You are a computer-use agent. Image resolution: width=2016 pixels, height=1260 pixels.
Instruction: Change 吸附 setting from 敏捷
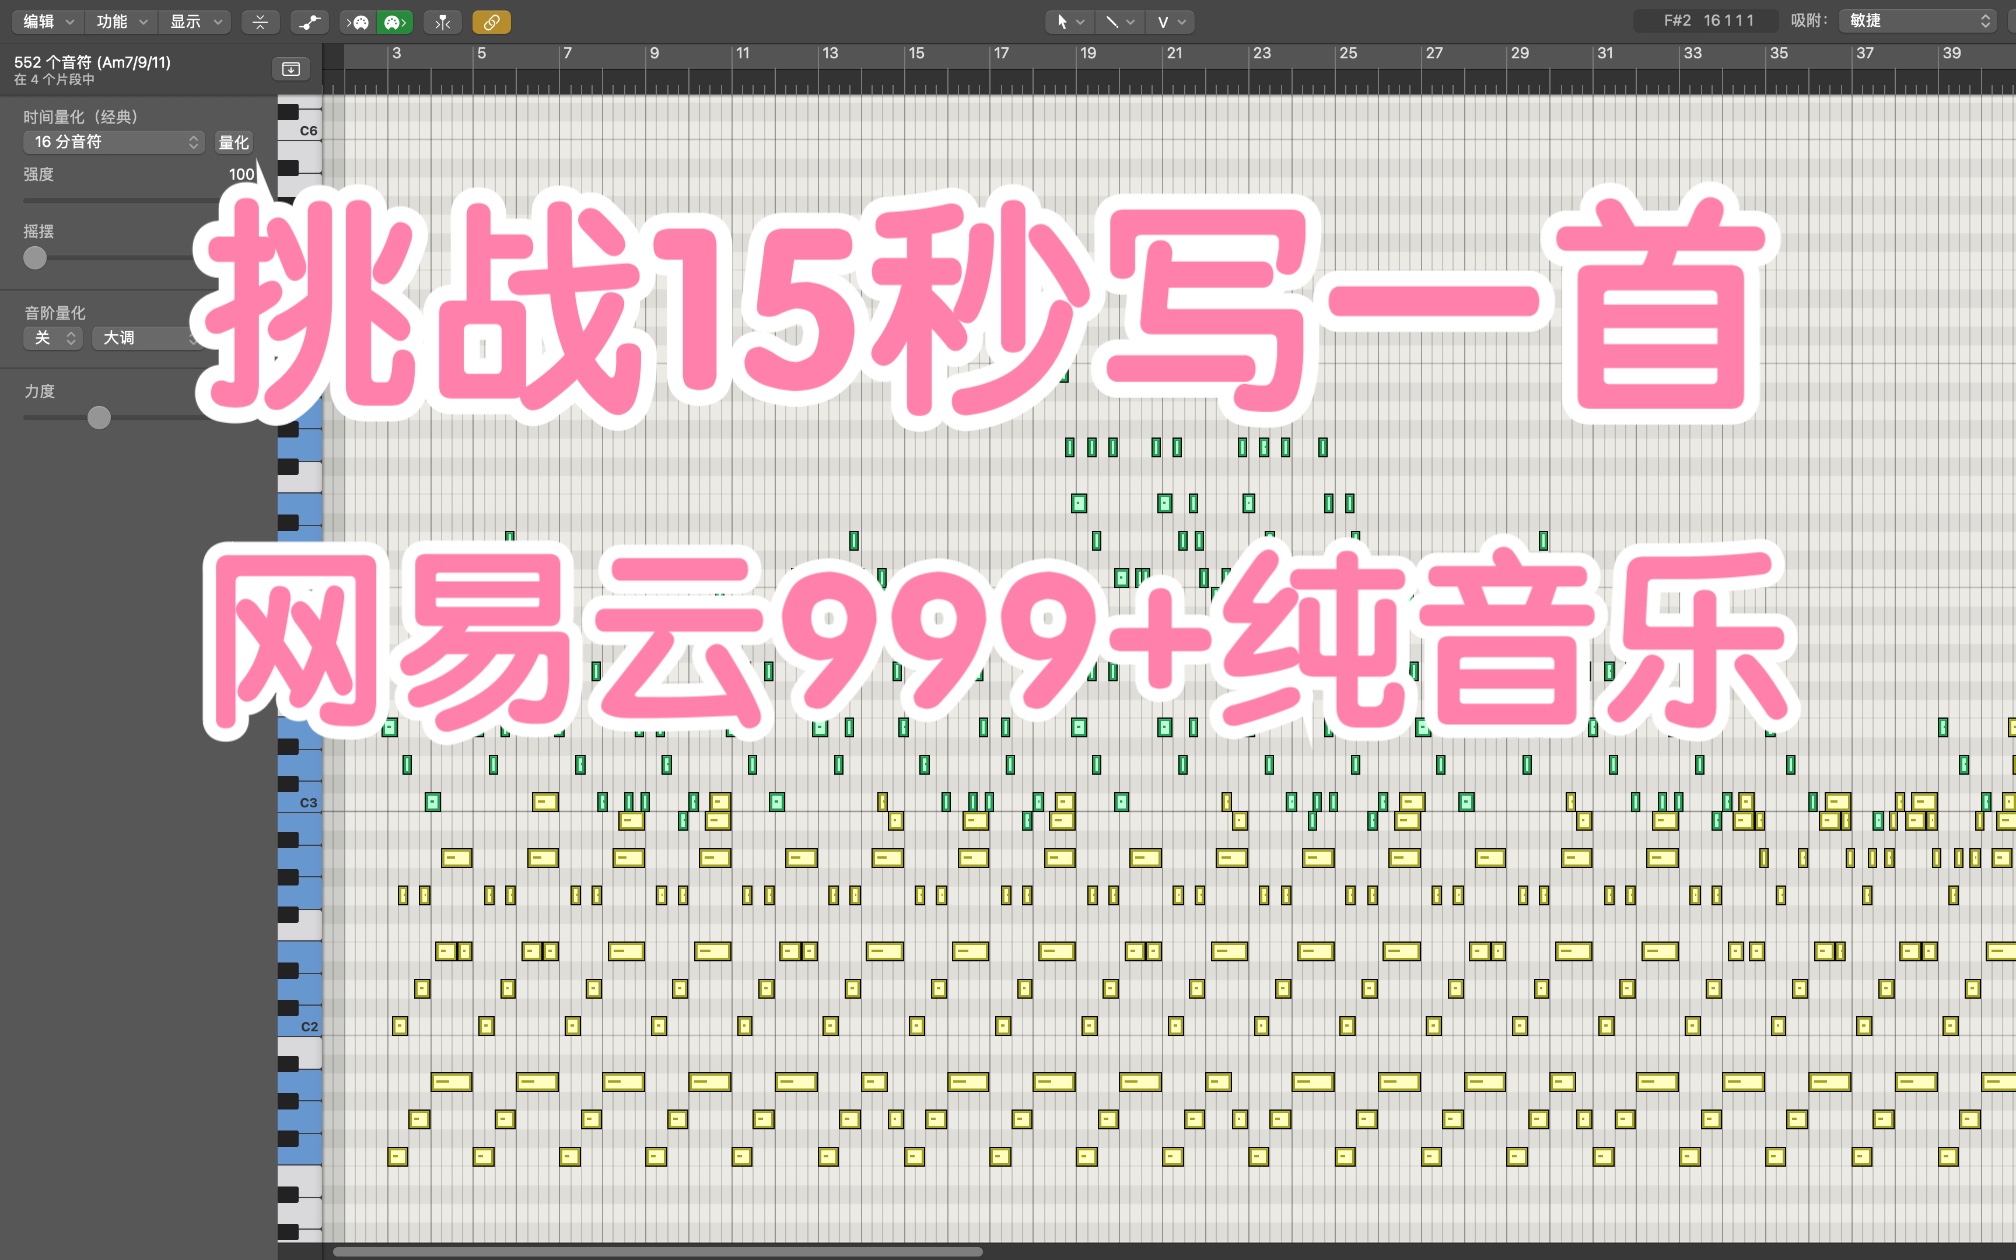tap(1915, 19)
